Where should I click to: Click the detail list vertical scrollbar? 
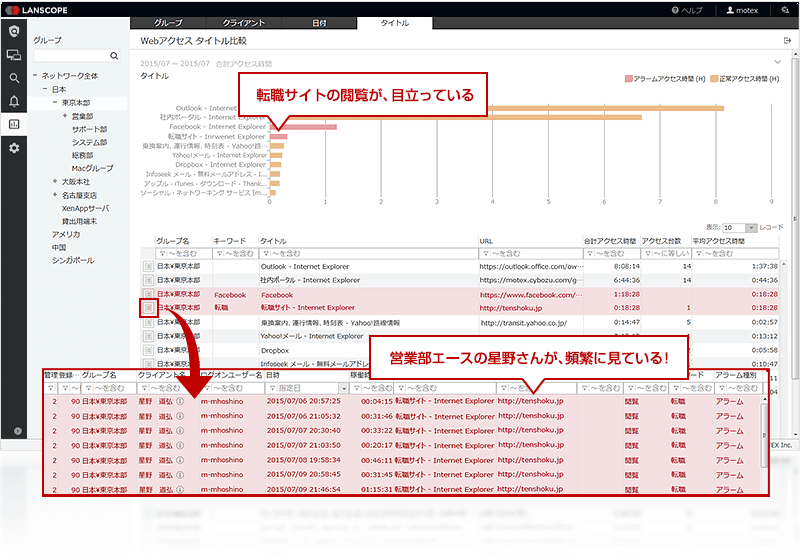click(x=764, y=435)
